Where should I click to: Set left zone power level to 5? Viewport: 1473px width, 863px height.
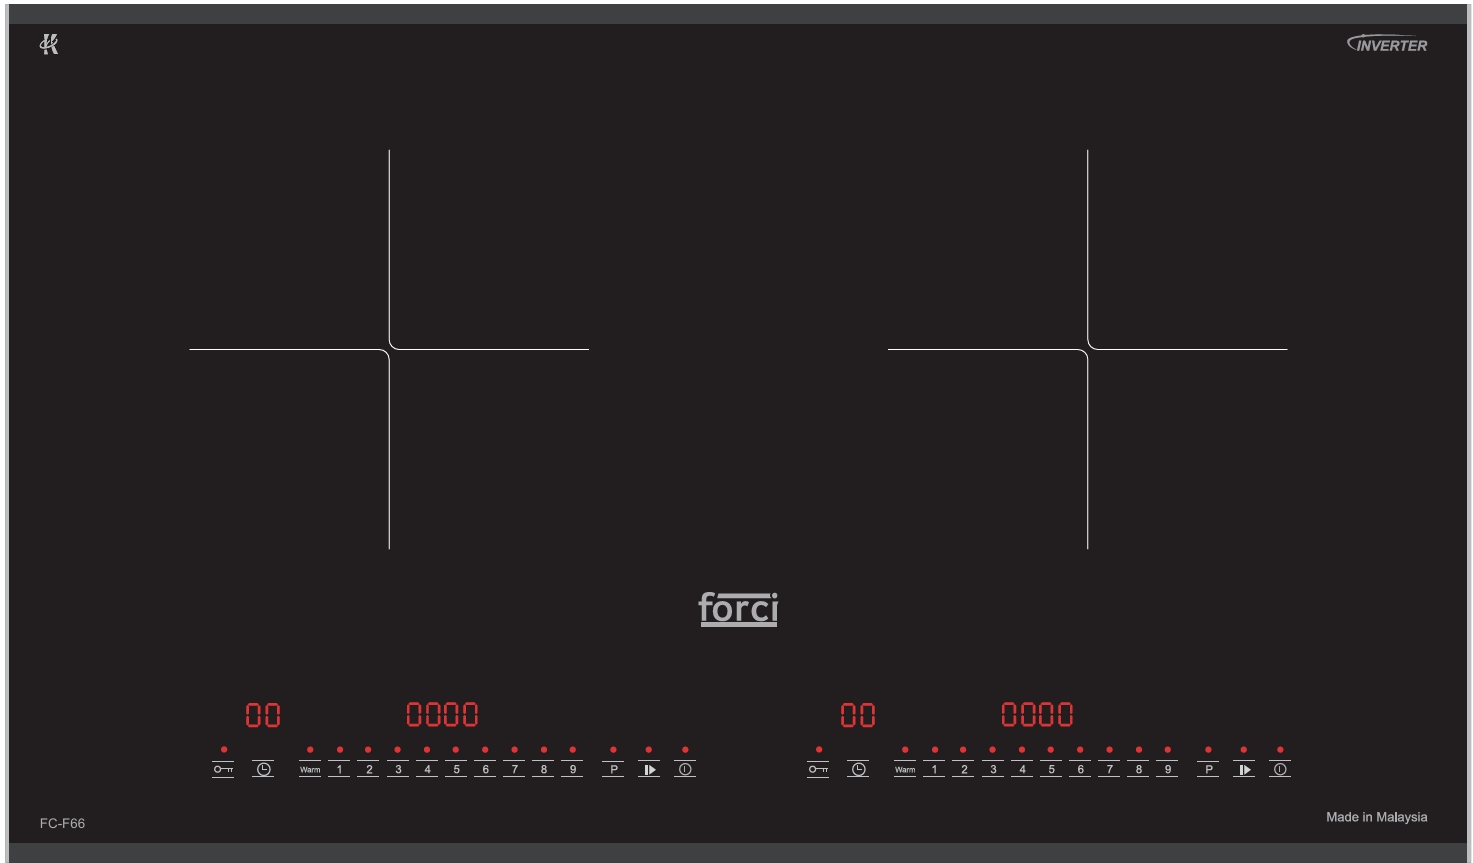[456, 769]
